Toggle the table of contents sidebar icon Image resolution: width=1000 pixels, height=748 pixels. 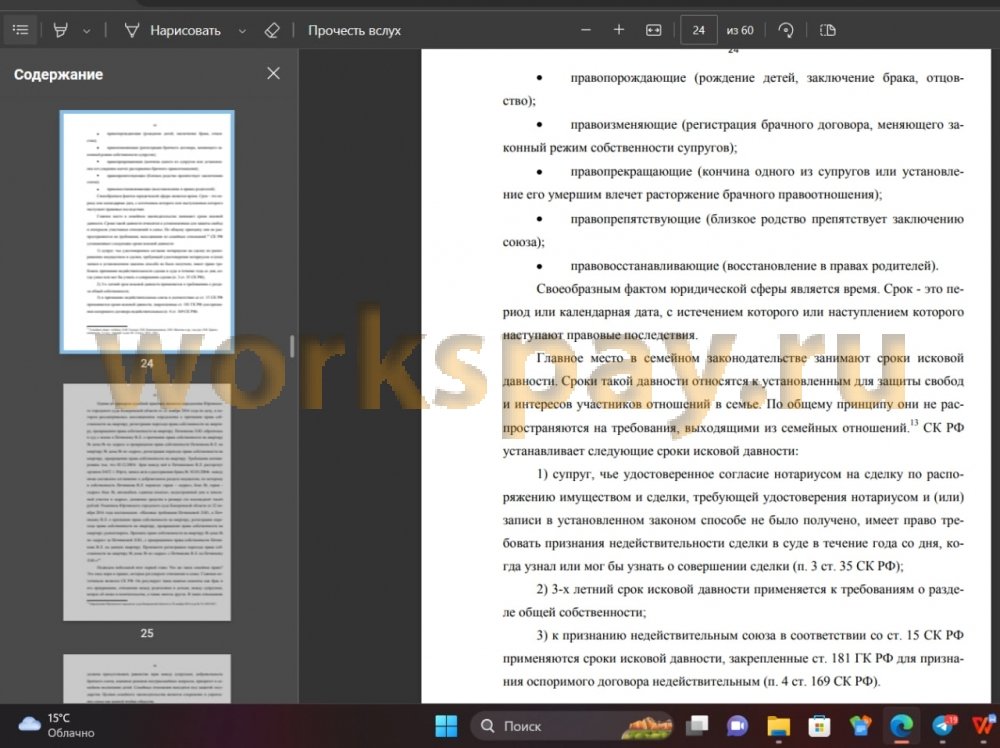[x=20, y=30]
